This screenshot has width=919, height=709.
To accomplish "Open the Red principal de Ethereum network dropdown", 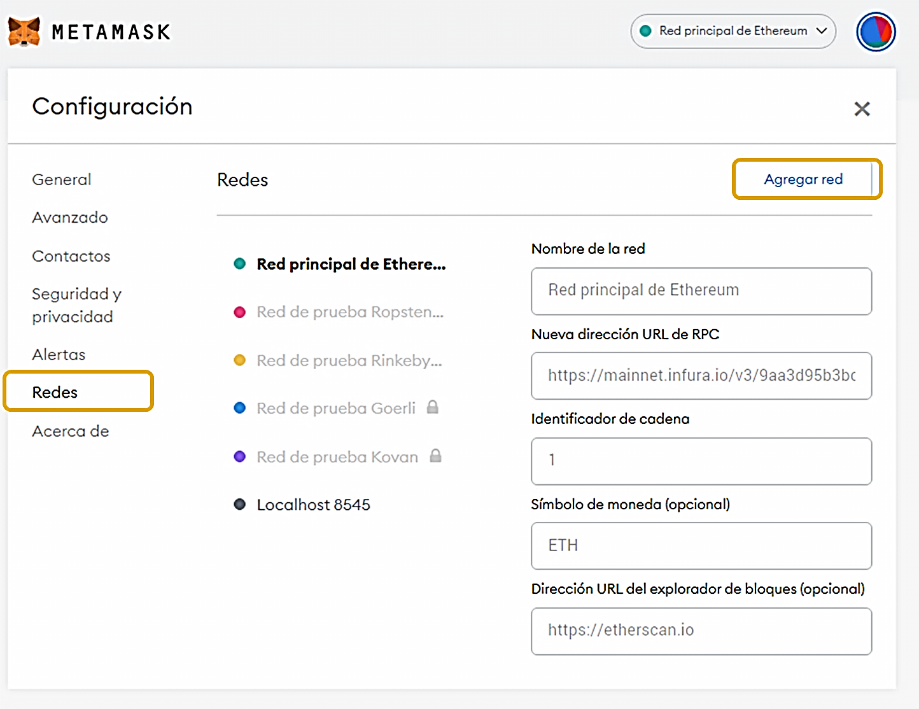I will [733, 31].
